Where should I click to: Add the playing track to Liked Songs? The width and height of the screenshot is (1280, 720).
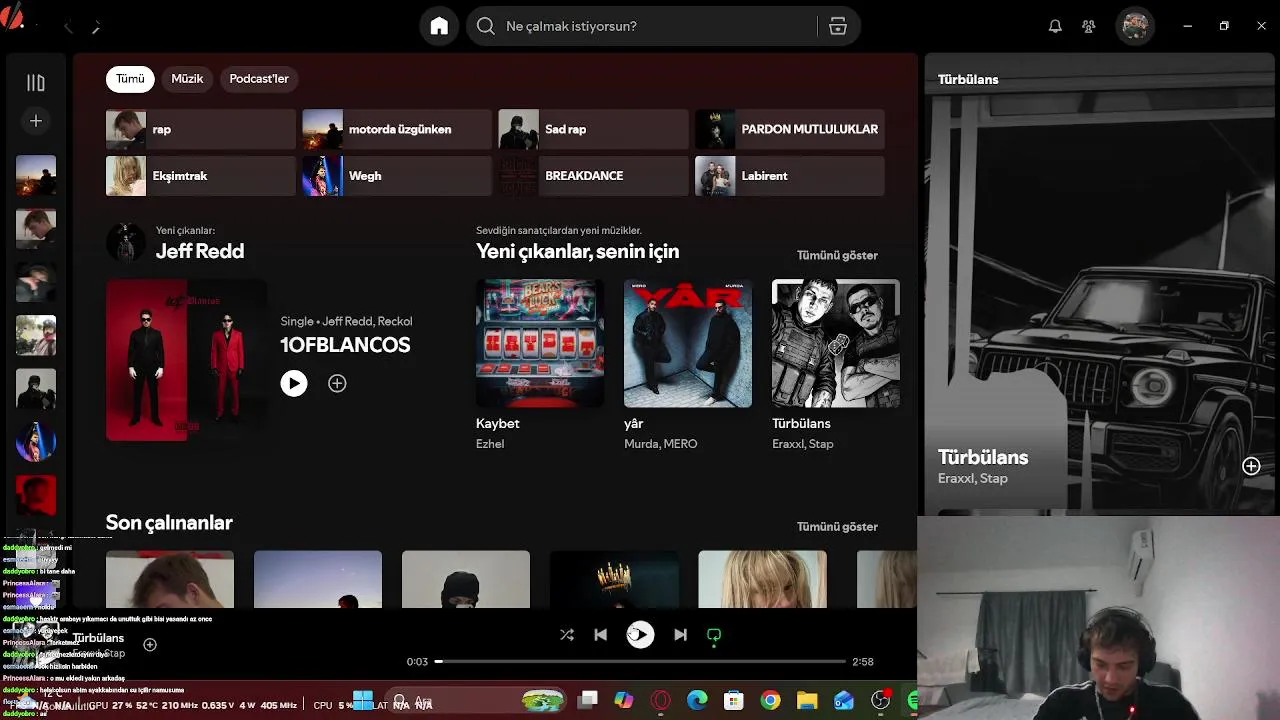pos(150,645)
